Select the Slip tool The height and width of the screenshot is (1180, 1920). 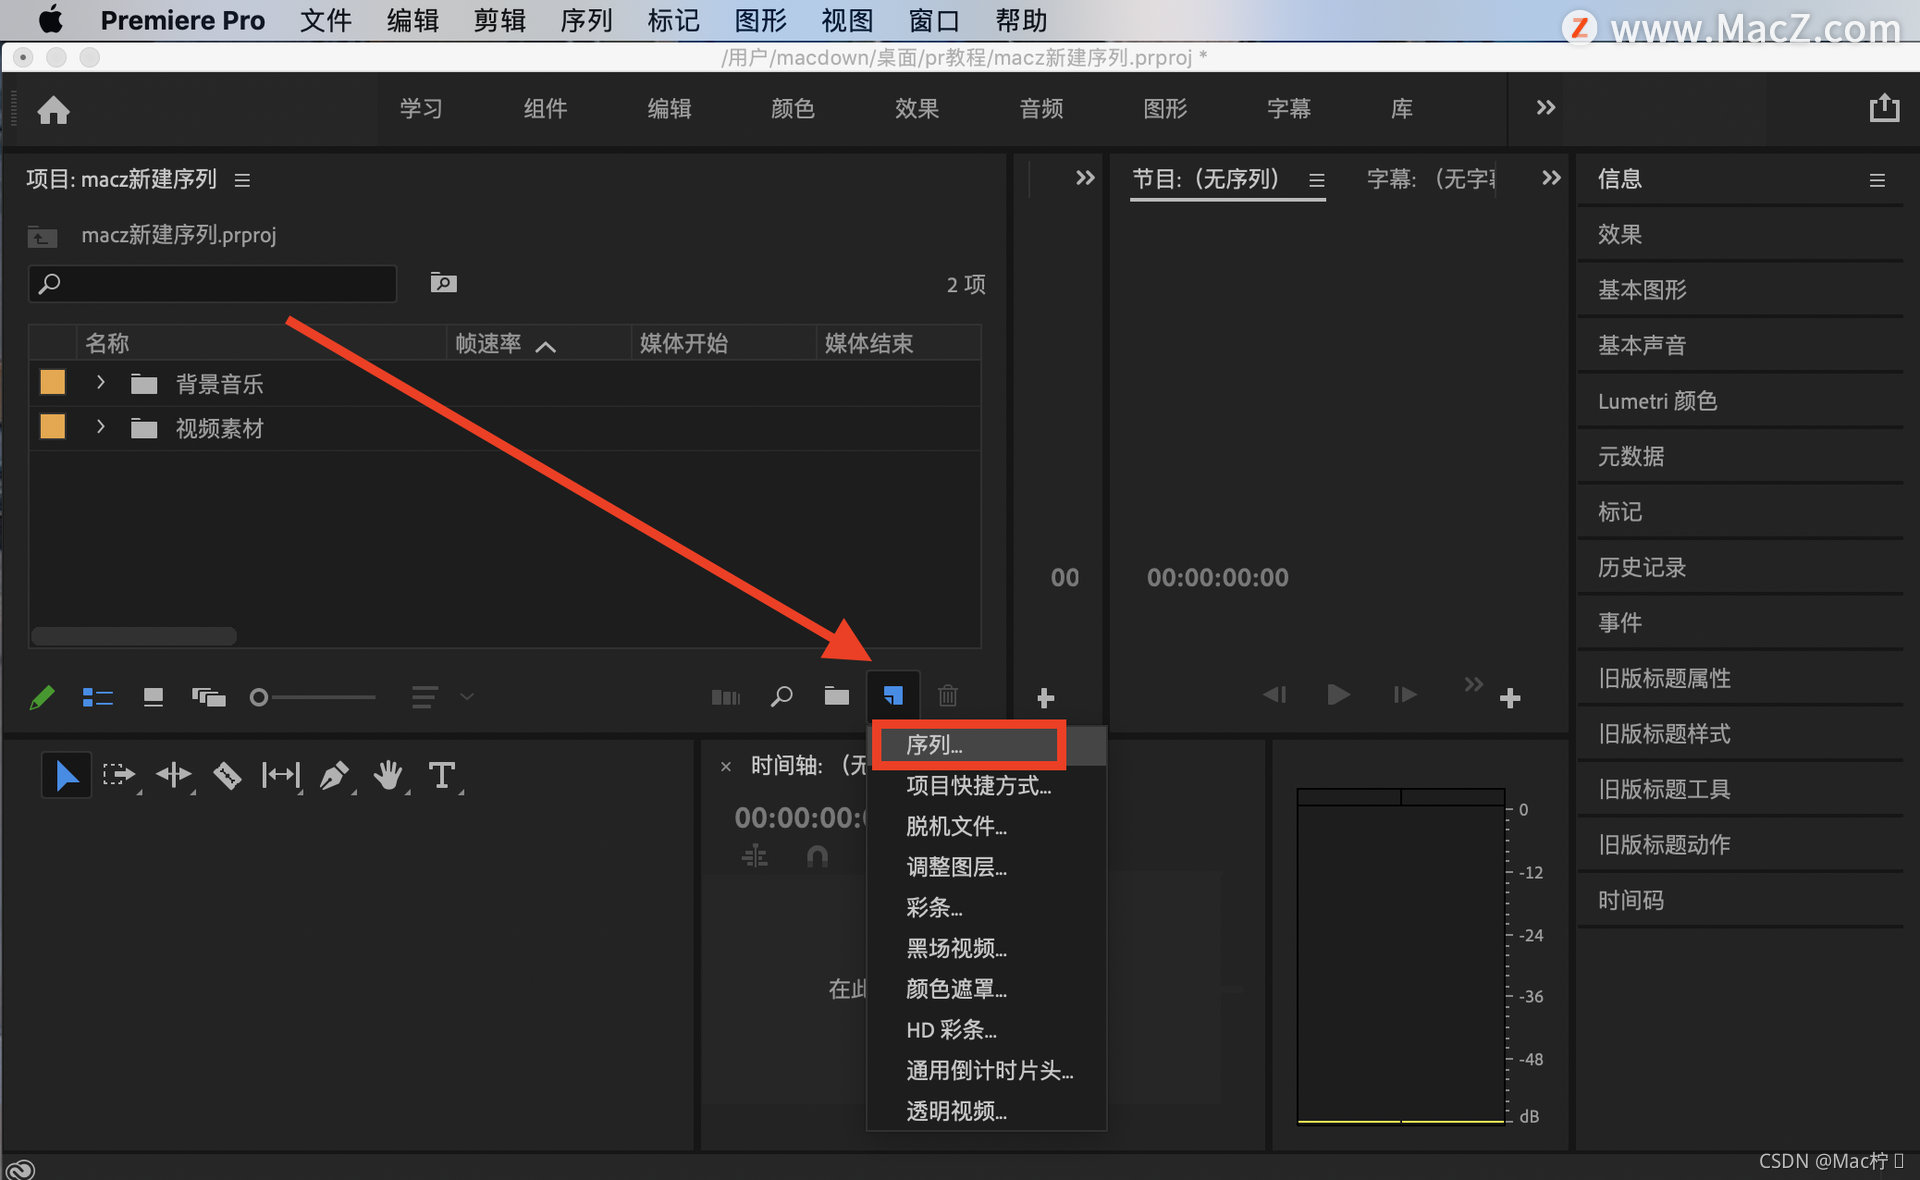pos(281,775)
